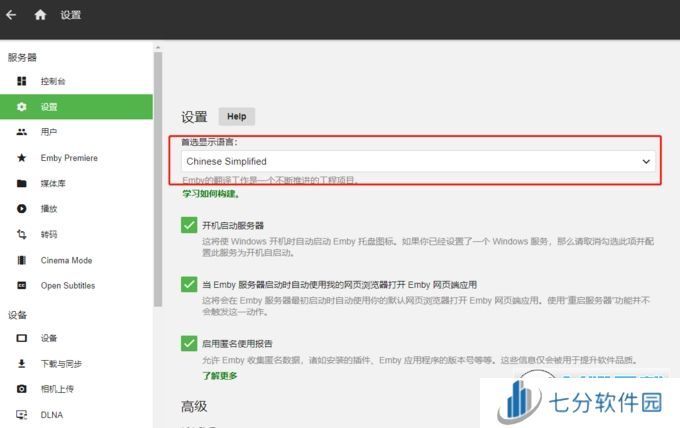The image size is (680, 428).
Task: Click the 设置 title in header bar
Action: click(71, 15)
